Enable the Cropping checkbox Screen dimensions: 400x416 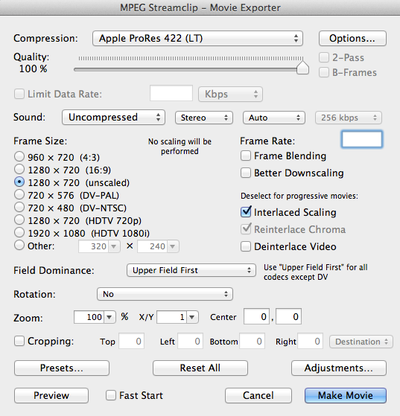point(19,341)
